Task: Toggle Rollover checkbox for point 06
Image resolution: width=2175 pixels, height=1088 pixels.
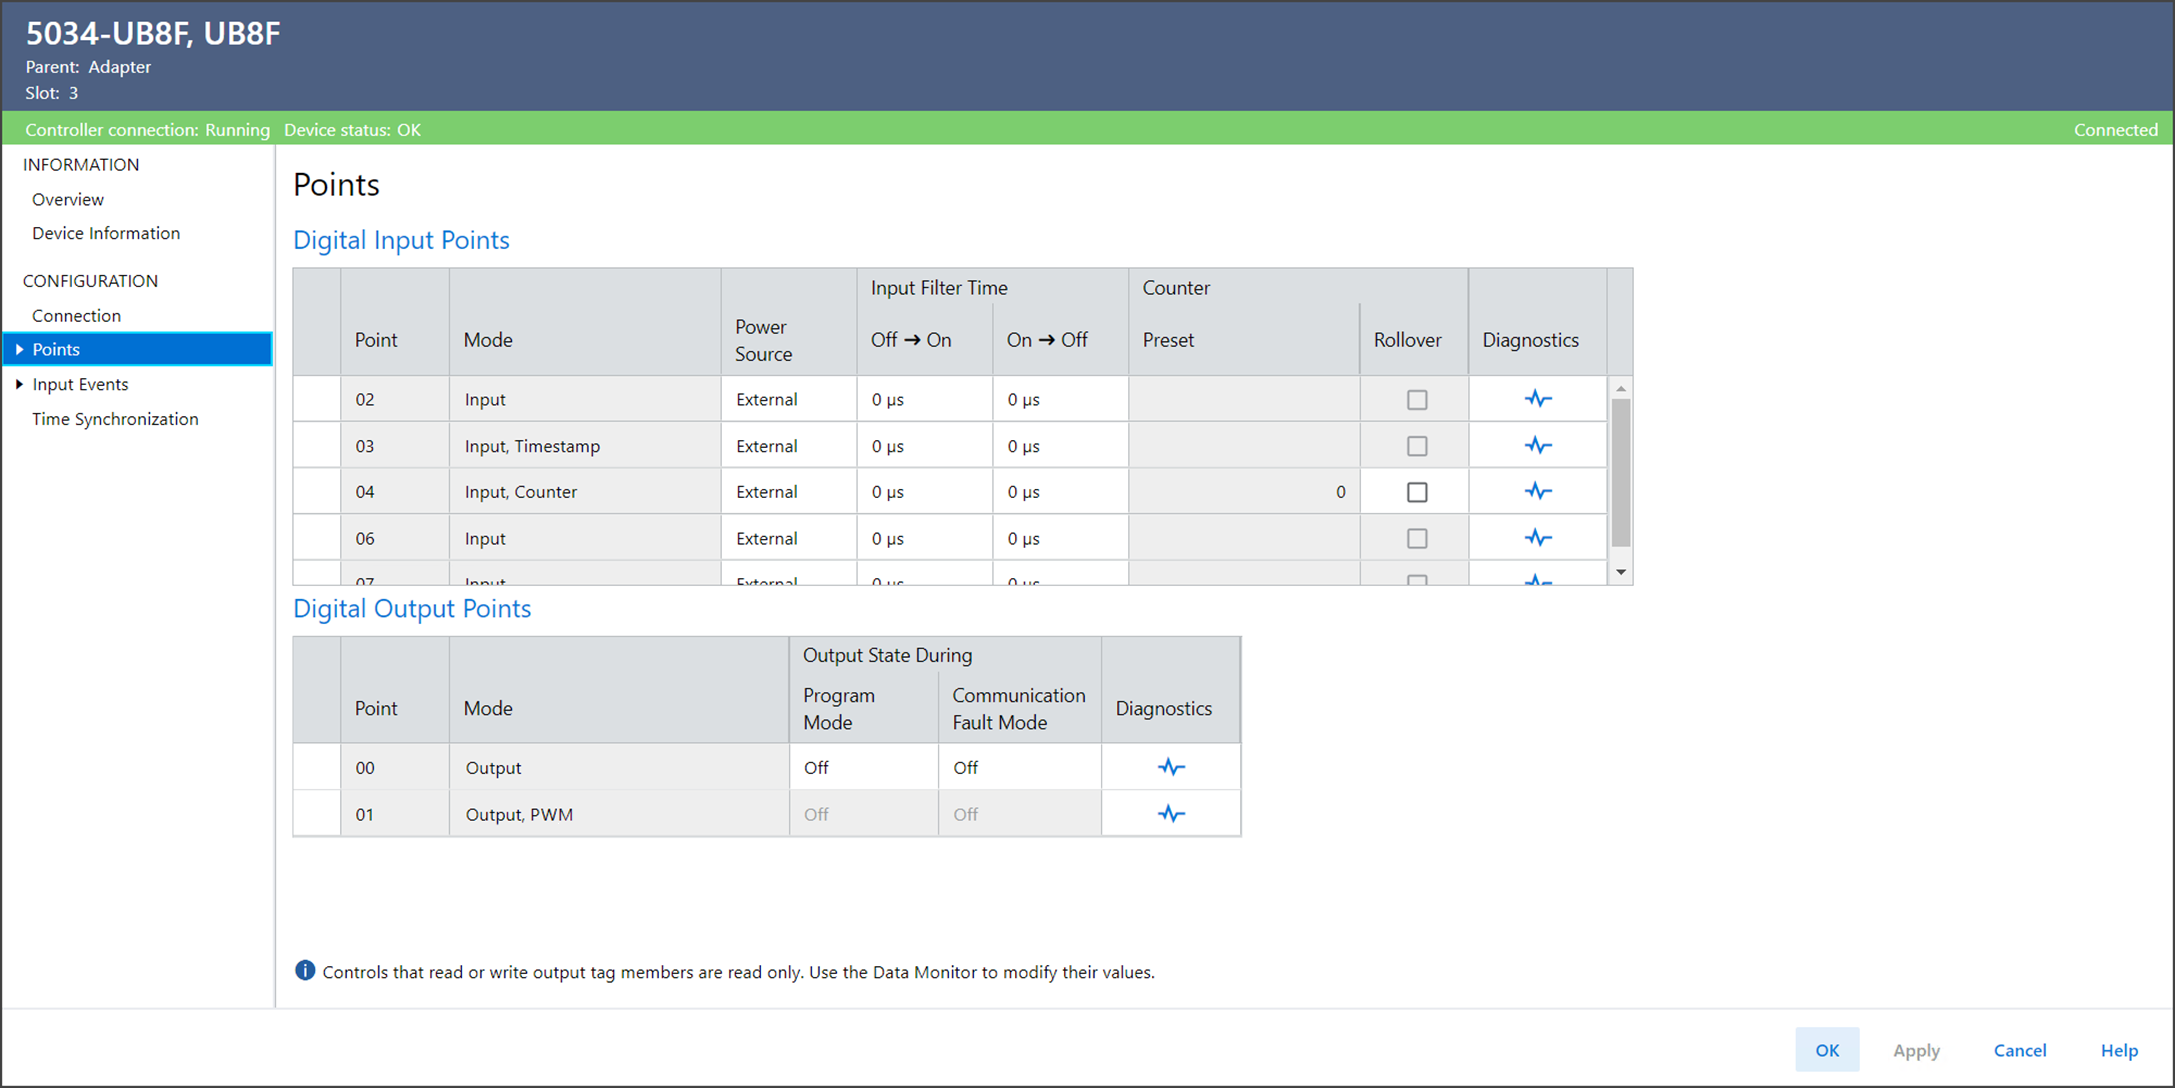Action: pyautogui.click(x=1416, y=539)
